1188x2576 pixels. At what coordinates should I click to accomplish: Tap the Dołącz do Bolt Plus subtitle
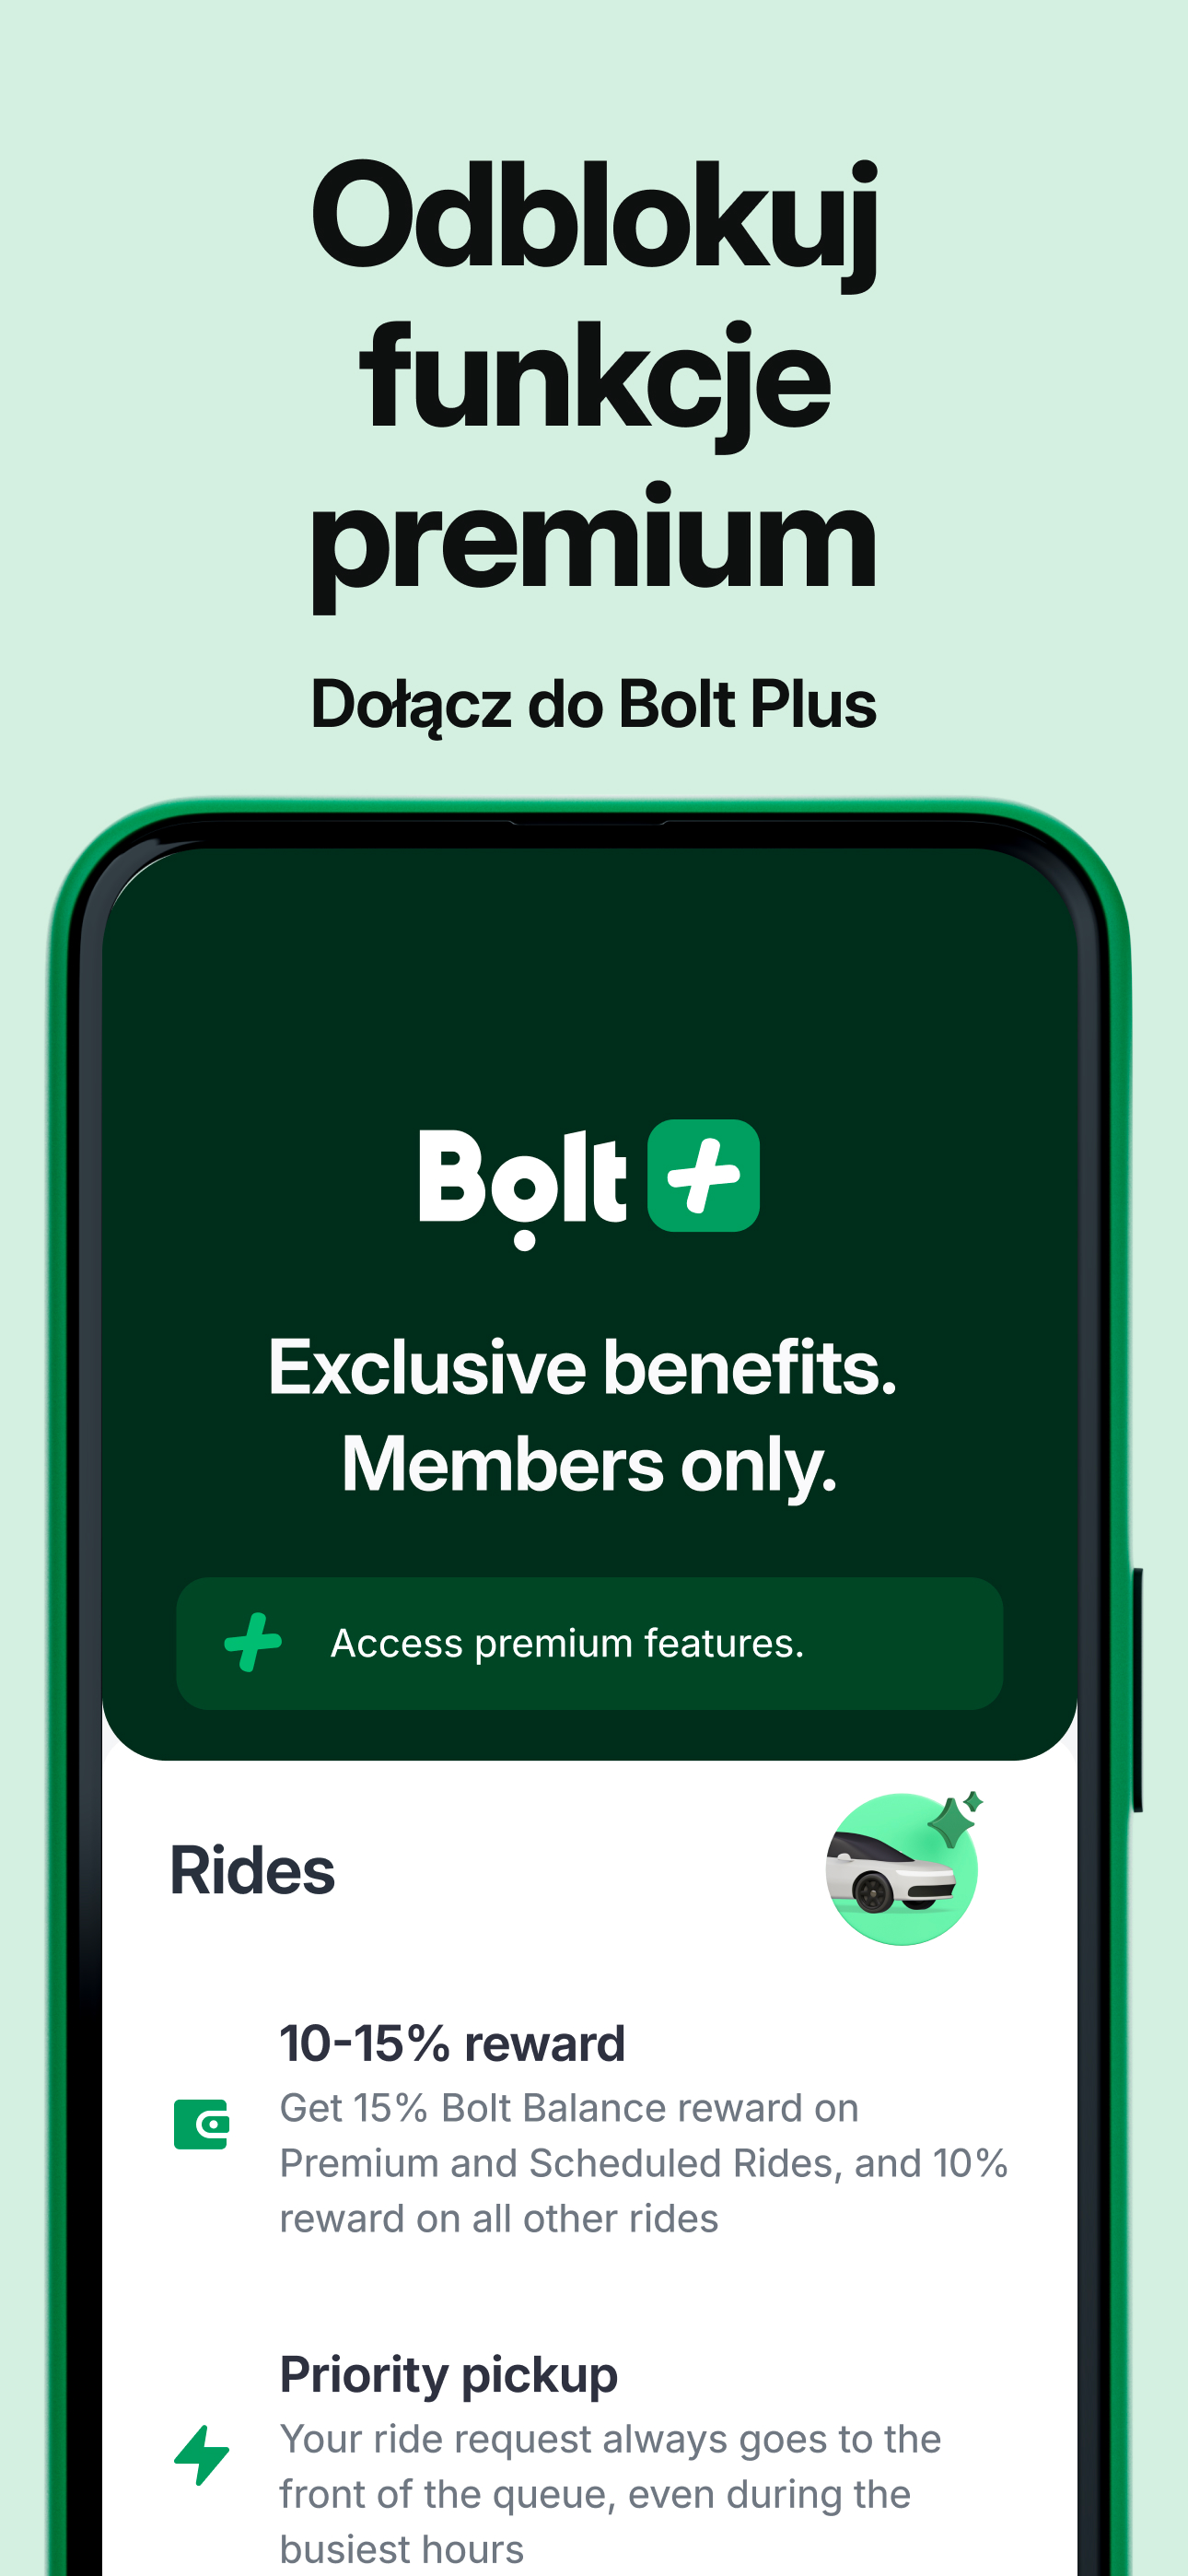coord(594,705)
